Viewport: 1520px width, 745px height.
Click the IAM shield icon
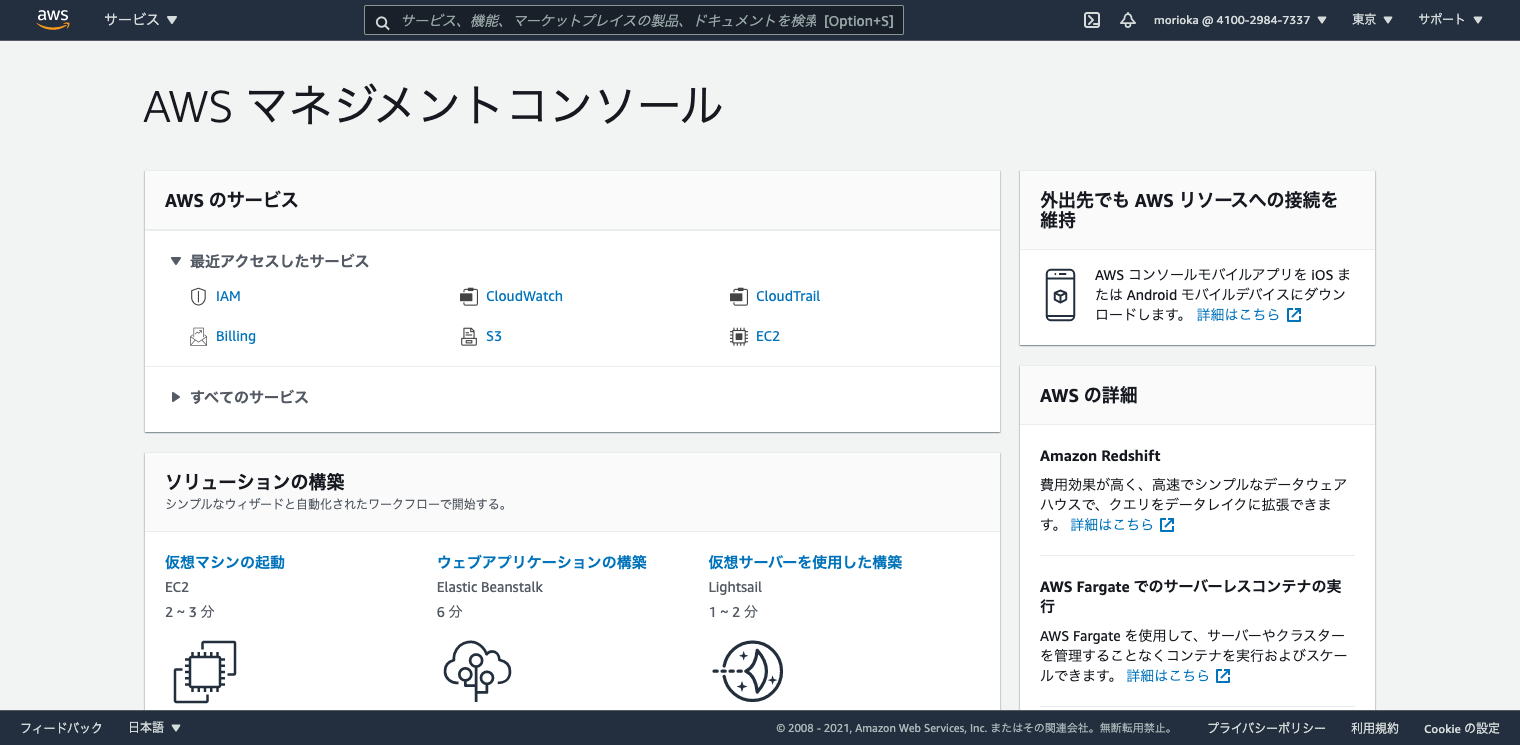click(x=198, y=297)
